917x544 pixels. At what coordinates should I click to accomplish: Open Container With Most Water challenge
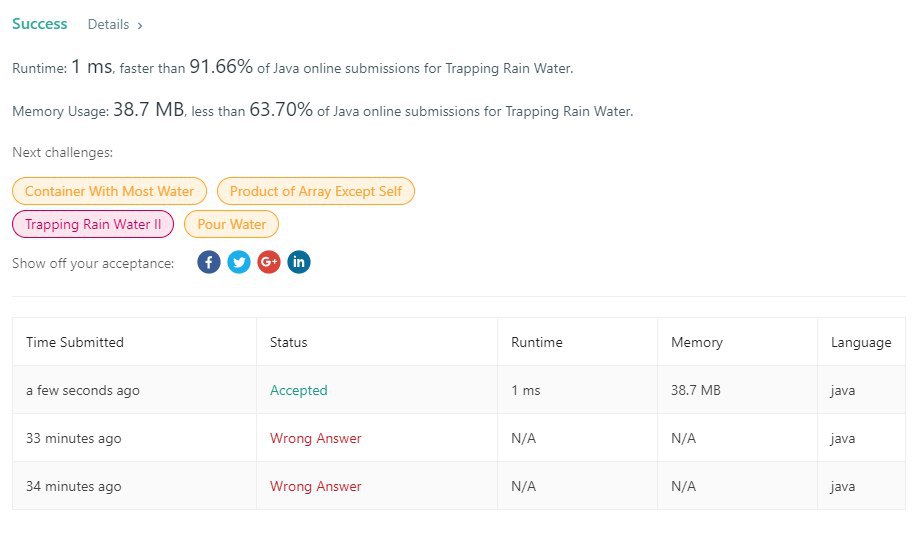point(109,191)
